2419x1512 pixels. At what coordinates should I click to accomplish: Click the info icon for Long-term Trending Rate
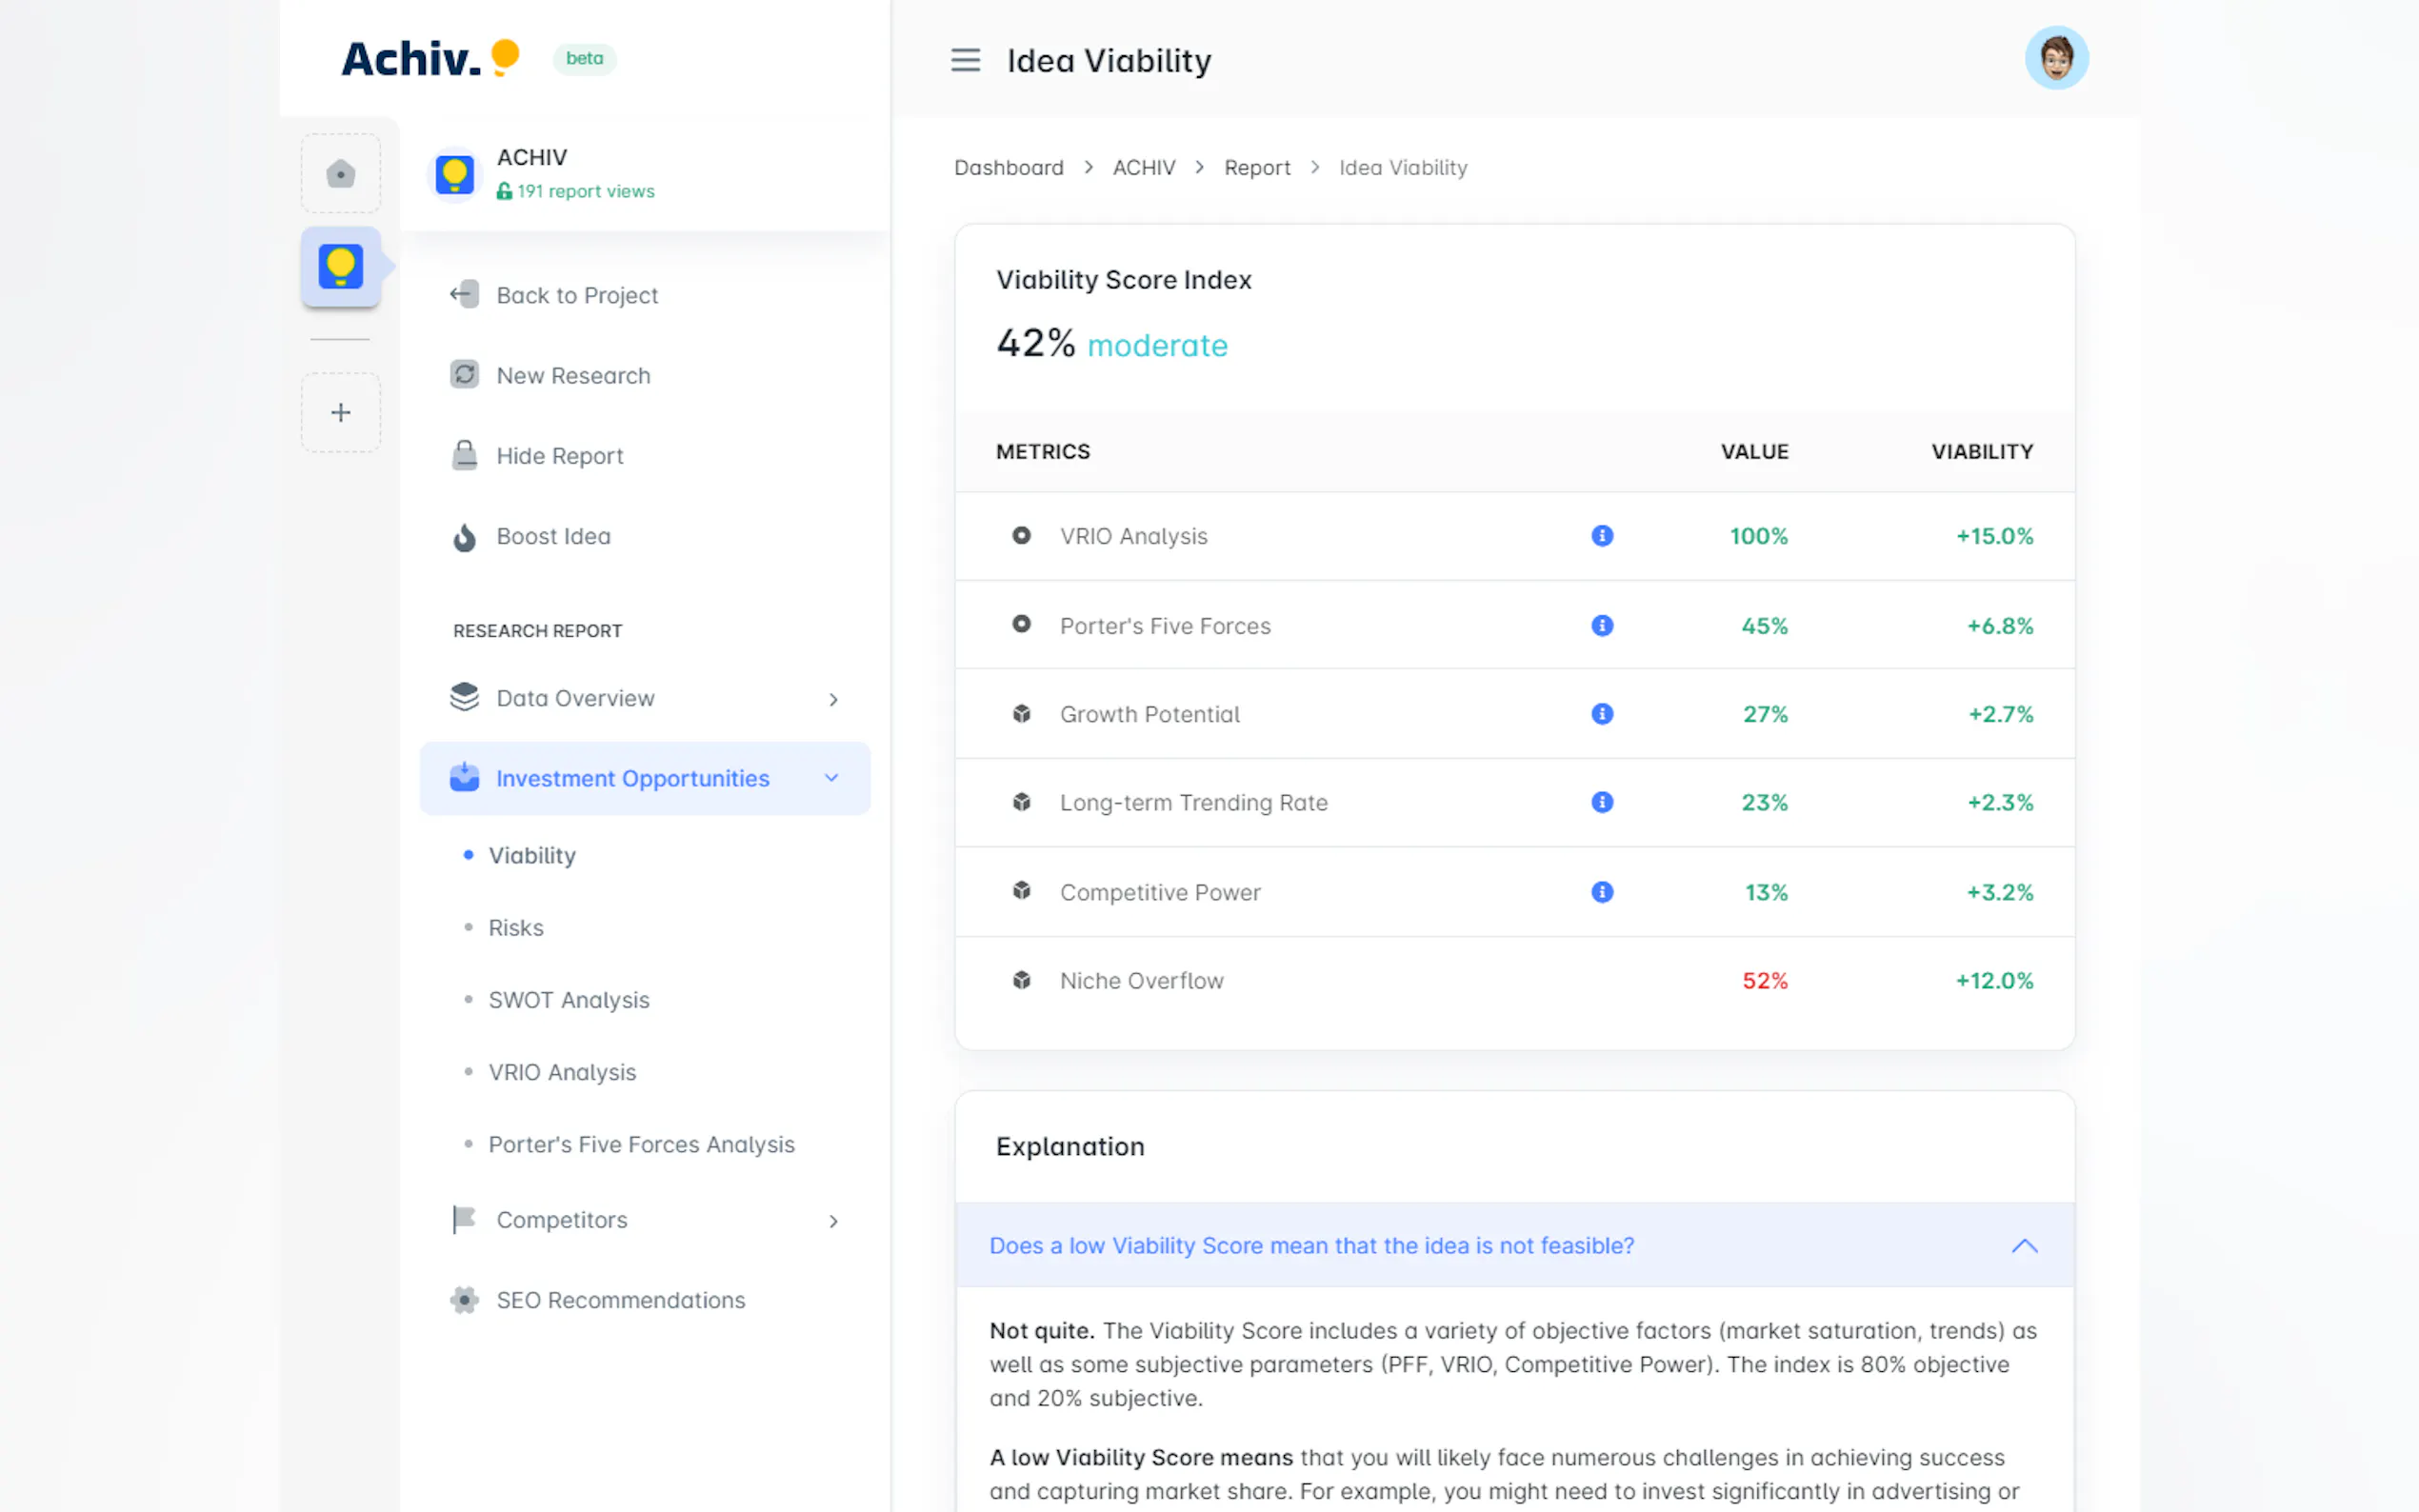pyautogui.click(x=1601, y=803)
